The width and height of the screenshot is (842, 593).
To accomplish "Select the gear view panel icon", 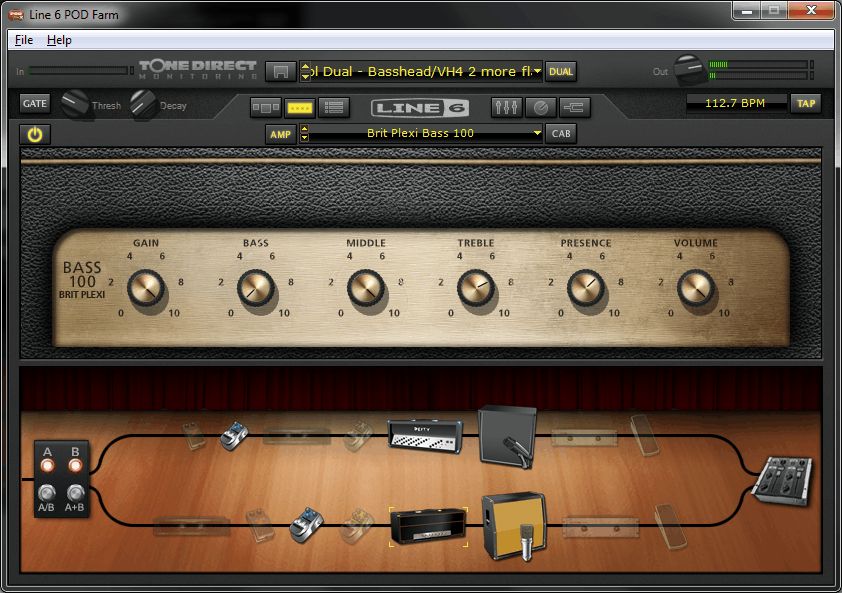I will click(266, 107).
